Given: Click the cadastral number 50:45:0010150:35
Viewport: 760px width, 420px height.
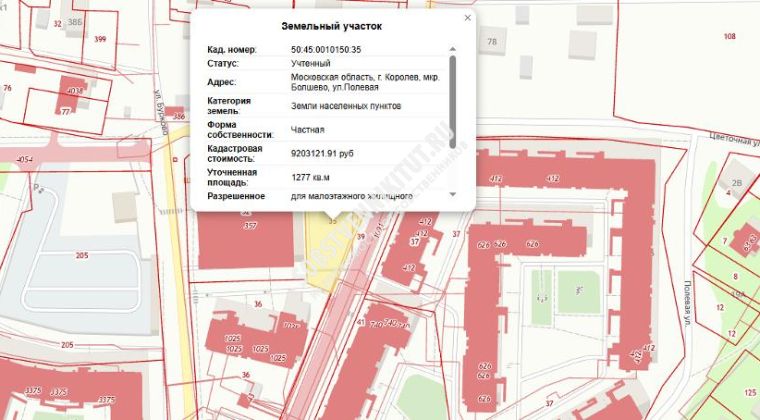Looking at the screenshot, I should tap(326, 49).
